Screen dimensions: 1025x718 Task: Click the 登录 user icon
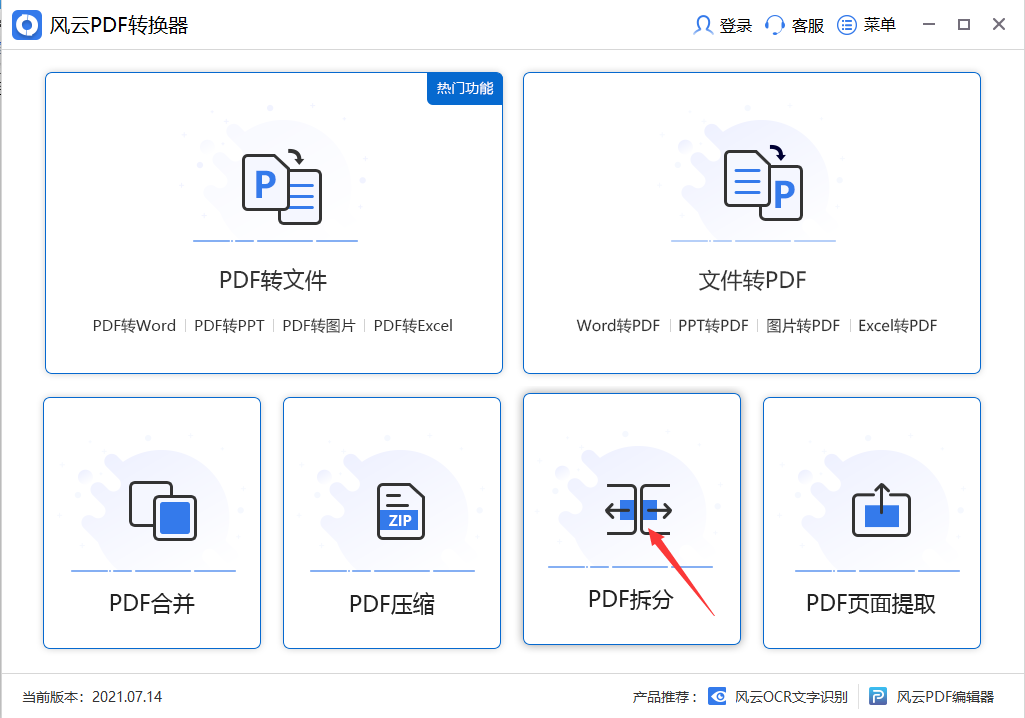703,25
